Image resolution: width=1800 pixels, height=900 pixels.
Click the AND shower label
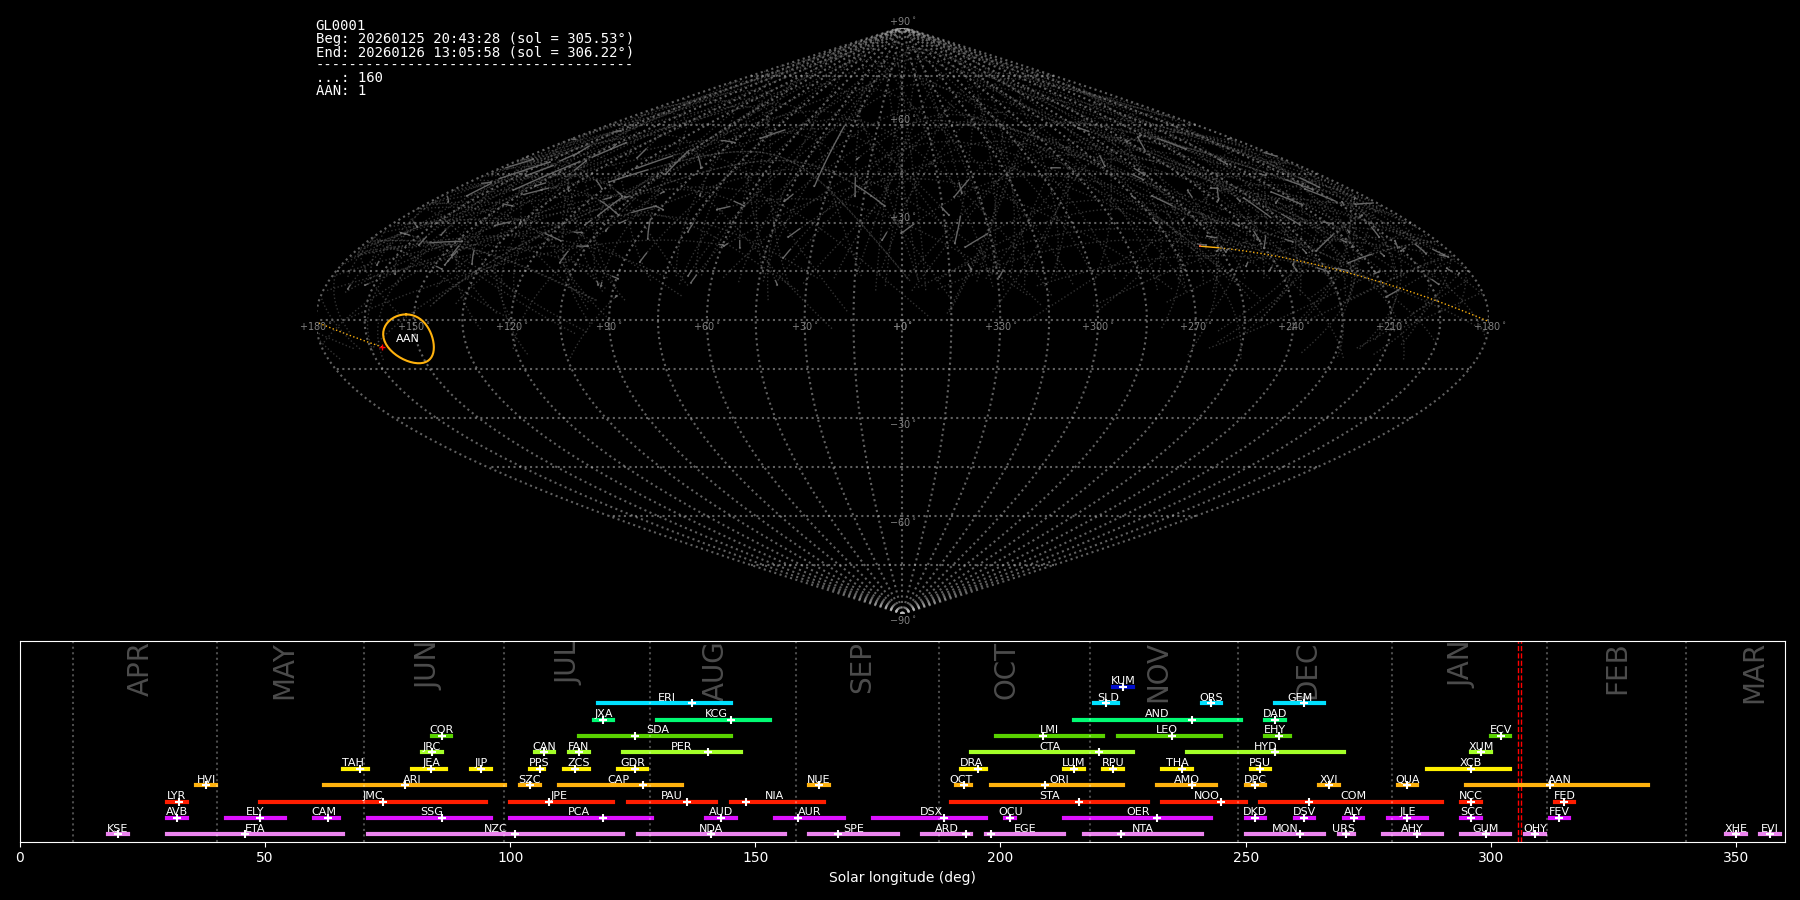coord(1156,714)
